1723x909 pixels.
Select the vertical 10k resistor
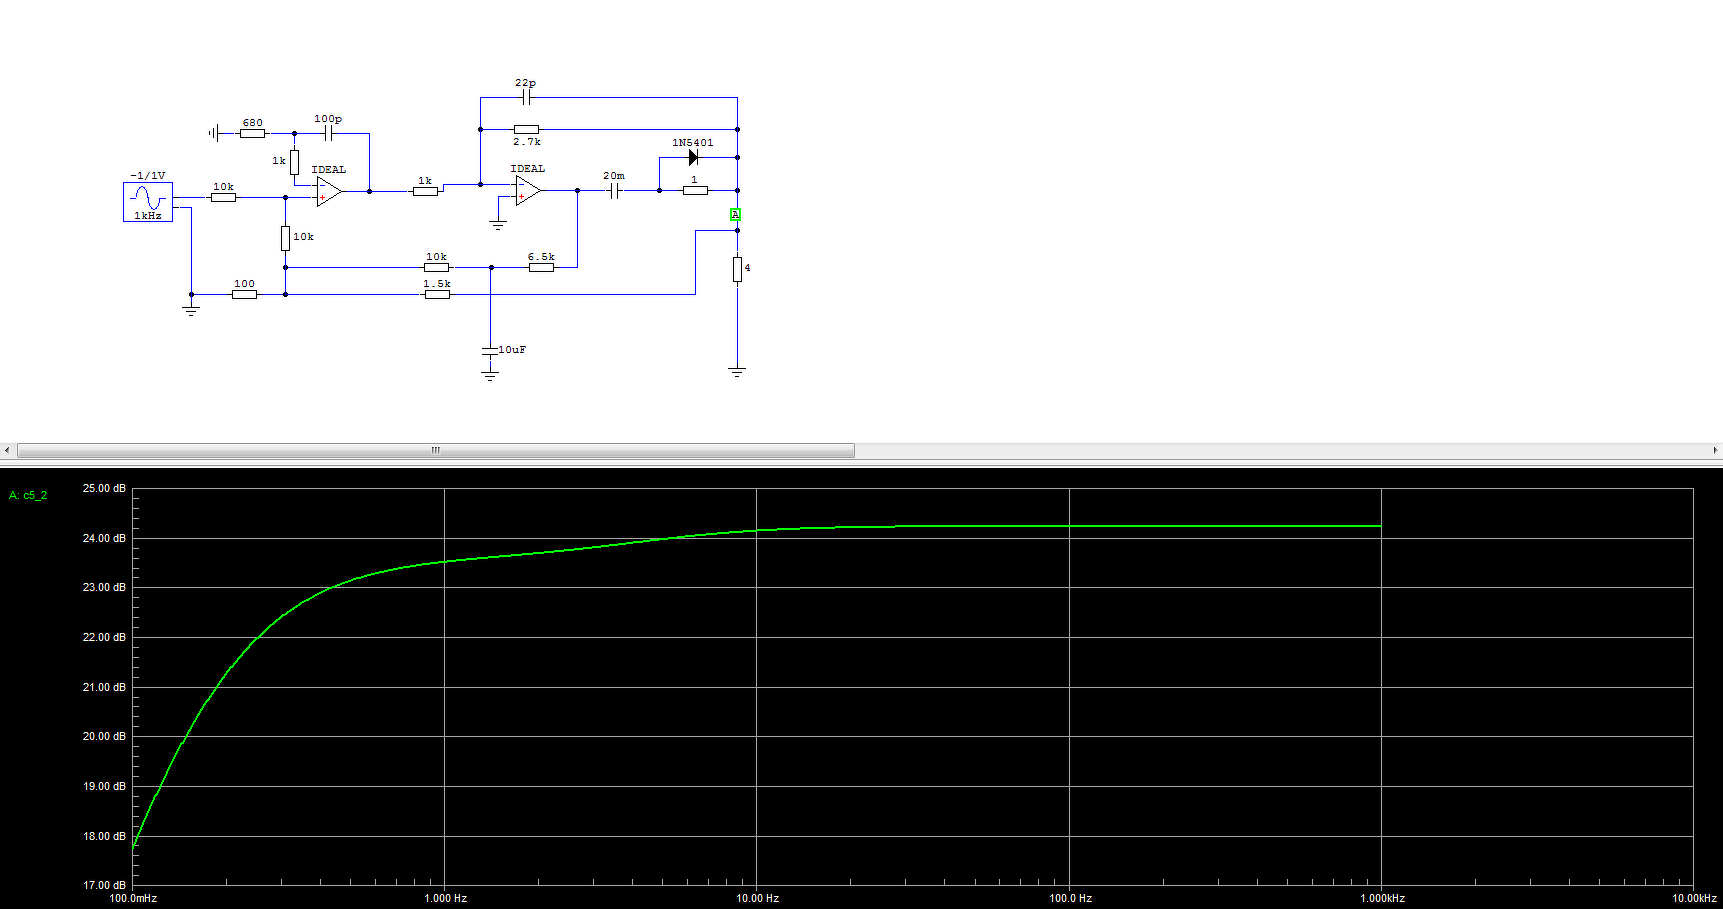285,238
